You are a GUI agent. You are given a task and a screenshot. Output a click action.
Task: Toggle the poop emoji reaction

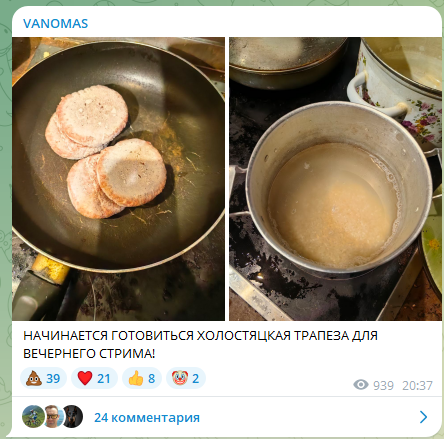(x=44, y=378)
